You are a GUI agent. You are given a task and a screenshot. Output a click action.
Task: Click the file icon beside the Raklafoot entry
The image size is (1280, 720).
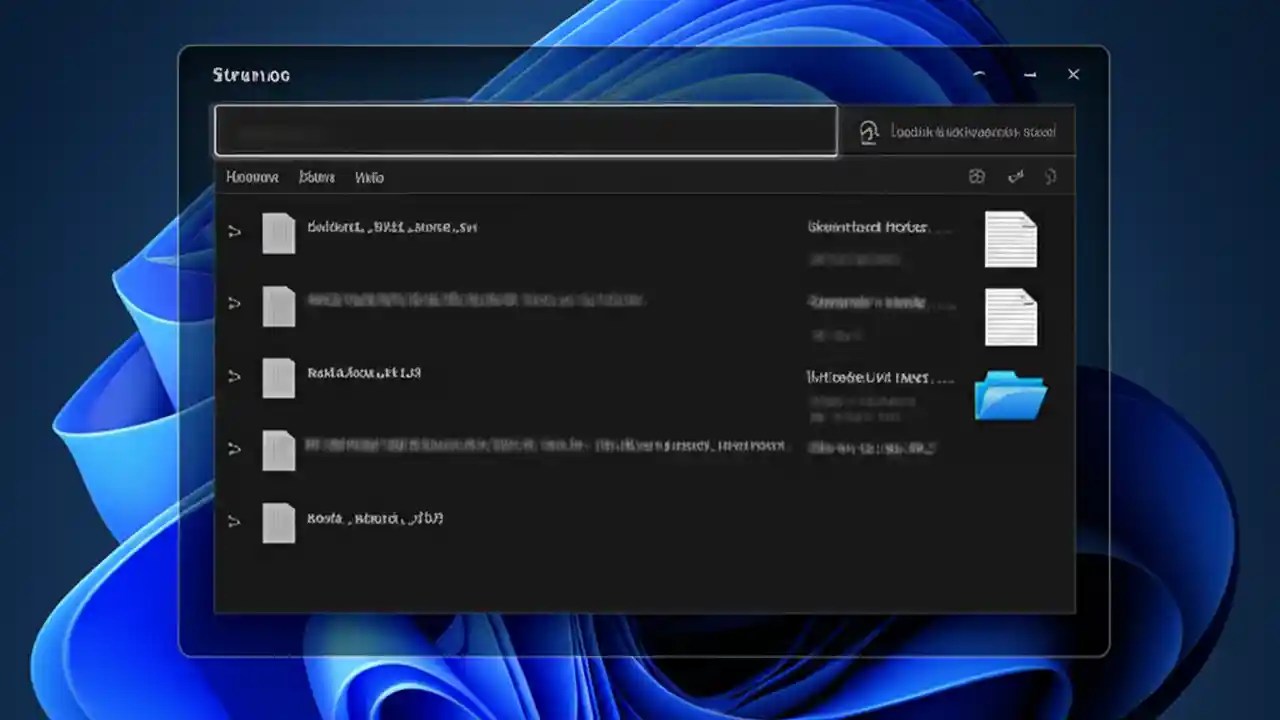[x=279, y=377]
